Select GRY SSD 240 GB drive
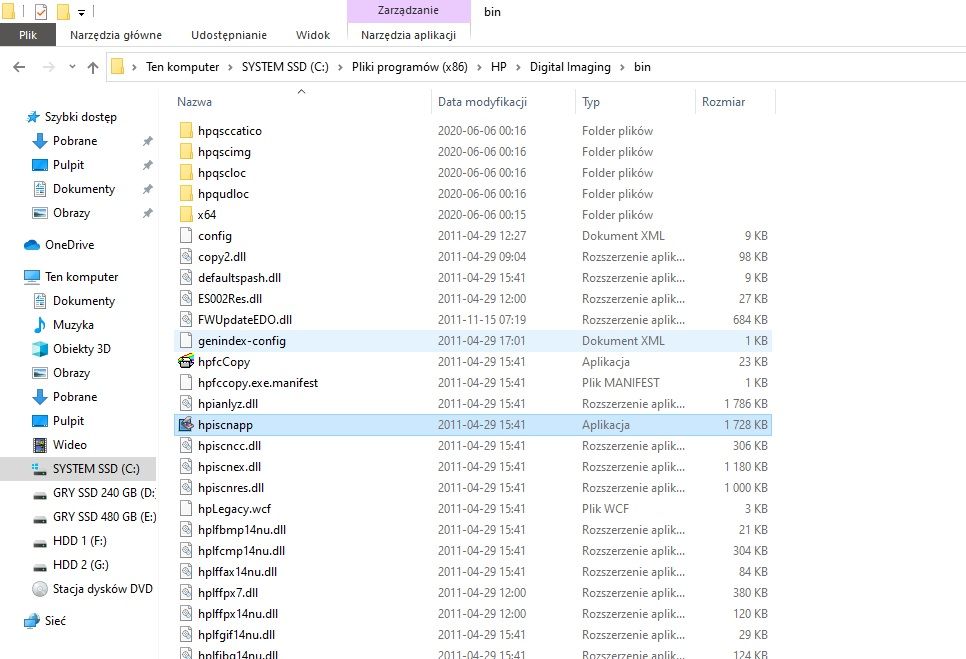Viewport: 966px width, 659px height. (x=104, y=493)
